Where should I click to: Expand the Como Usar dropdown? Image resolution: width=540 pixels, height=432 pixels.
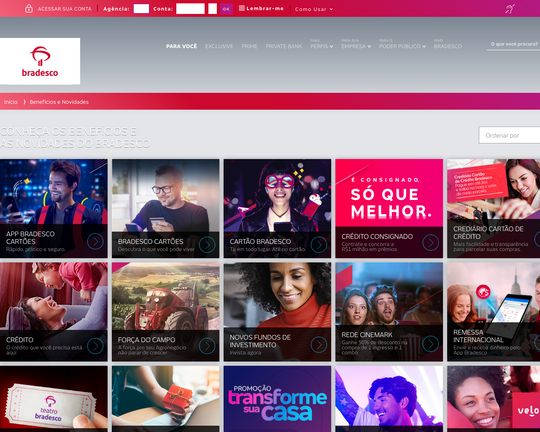point(314,9)
